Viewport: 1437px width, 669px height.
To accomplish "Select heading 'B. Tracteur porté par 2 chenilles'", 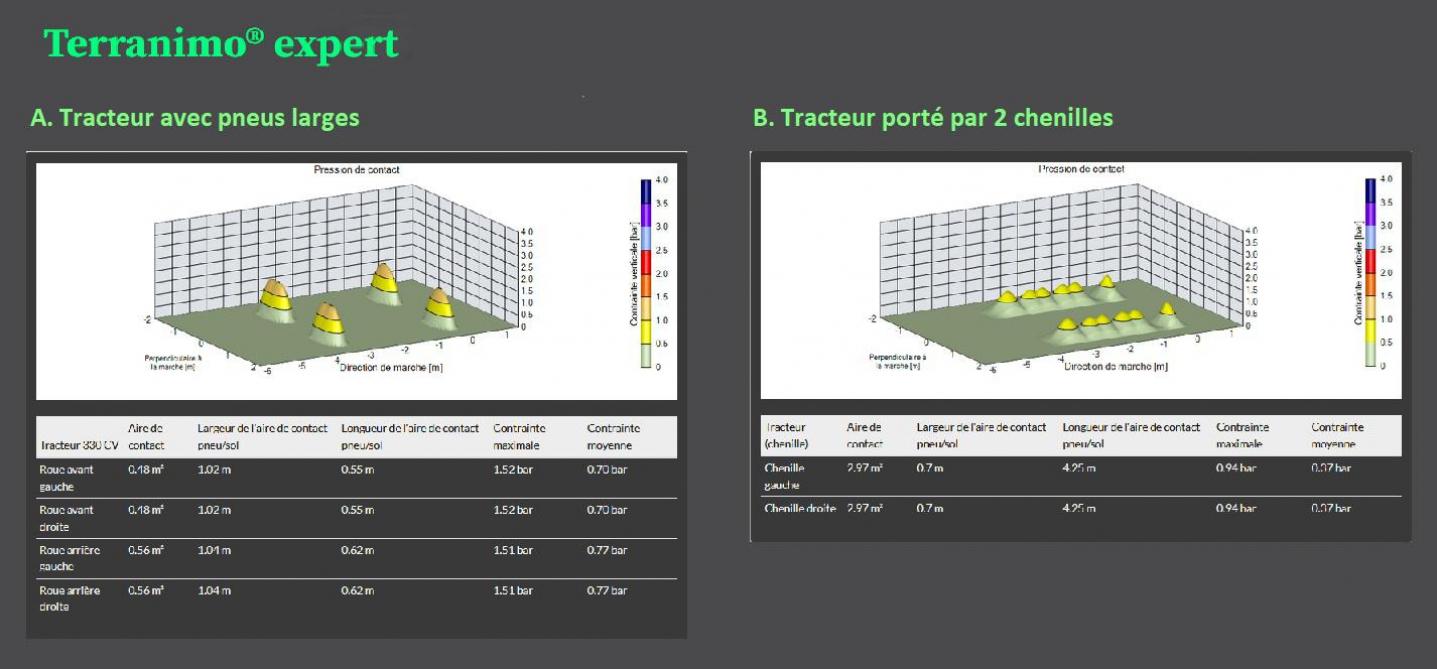I will tap(933, 117).
